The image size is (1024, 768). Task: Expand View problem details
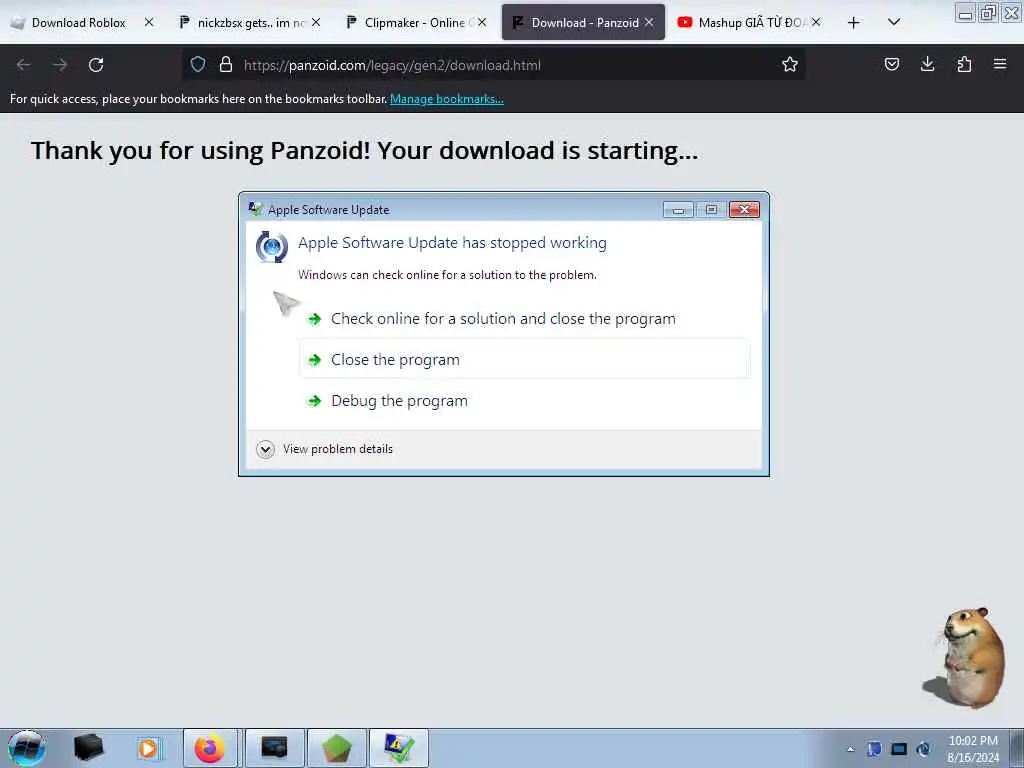point(265,449)
